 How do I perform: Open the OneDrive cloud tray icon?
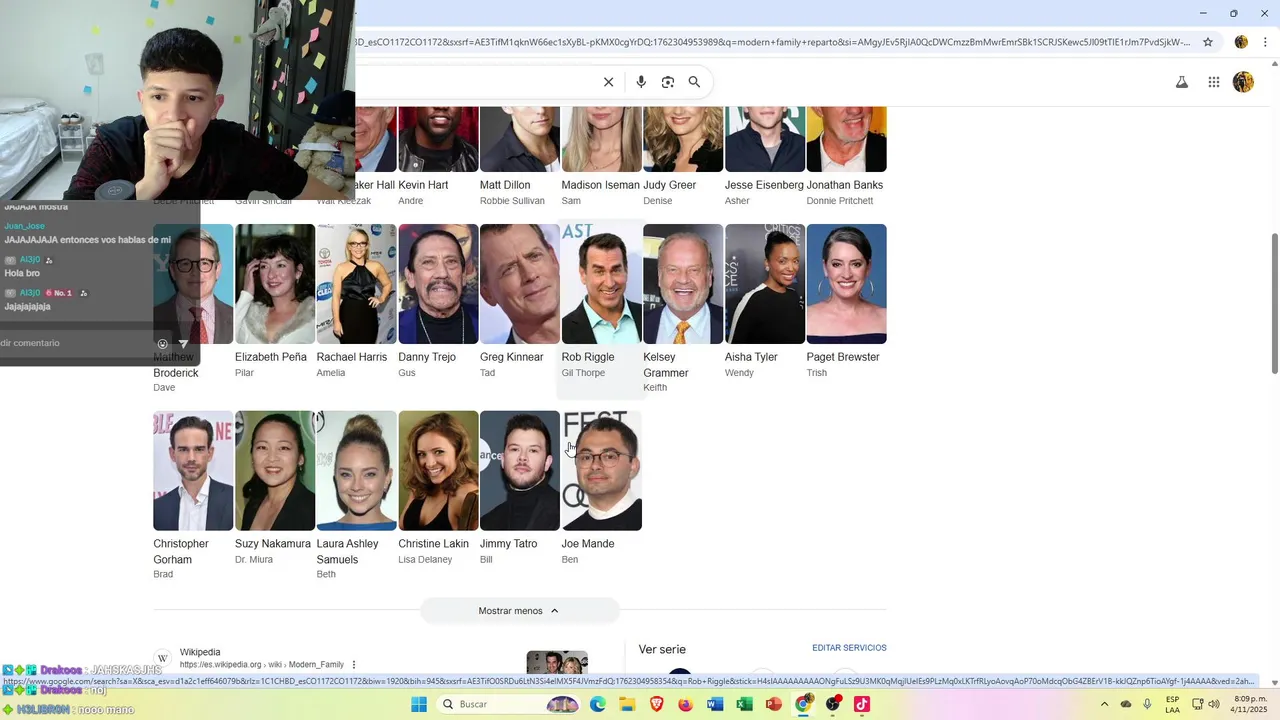[1126, 704]
